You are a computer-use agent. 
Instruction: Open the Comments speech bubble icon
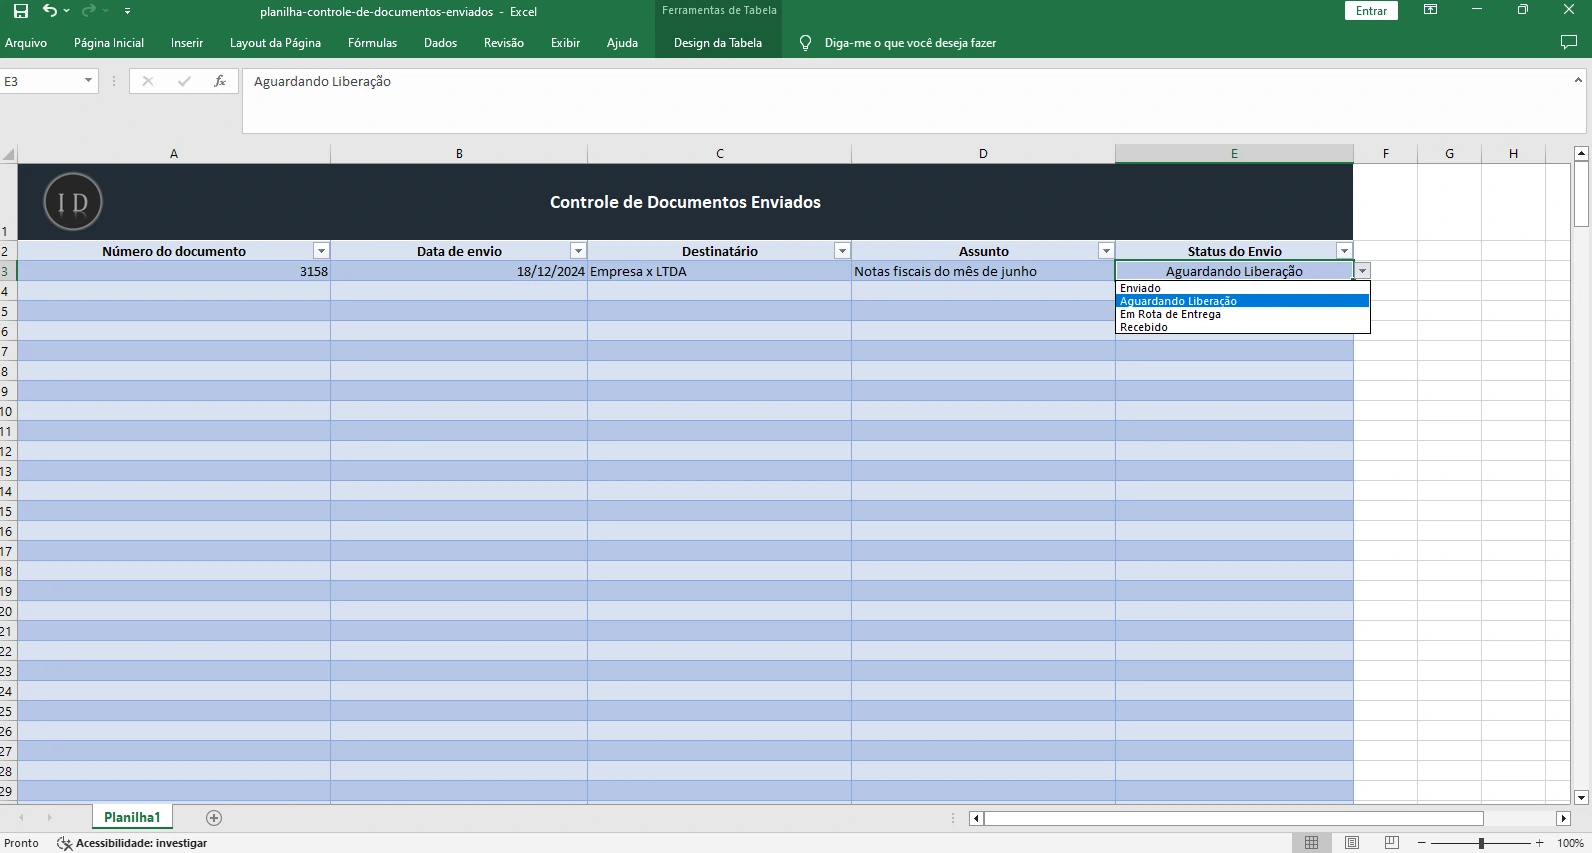[x=1568, y=42]
